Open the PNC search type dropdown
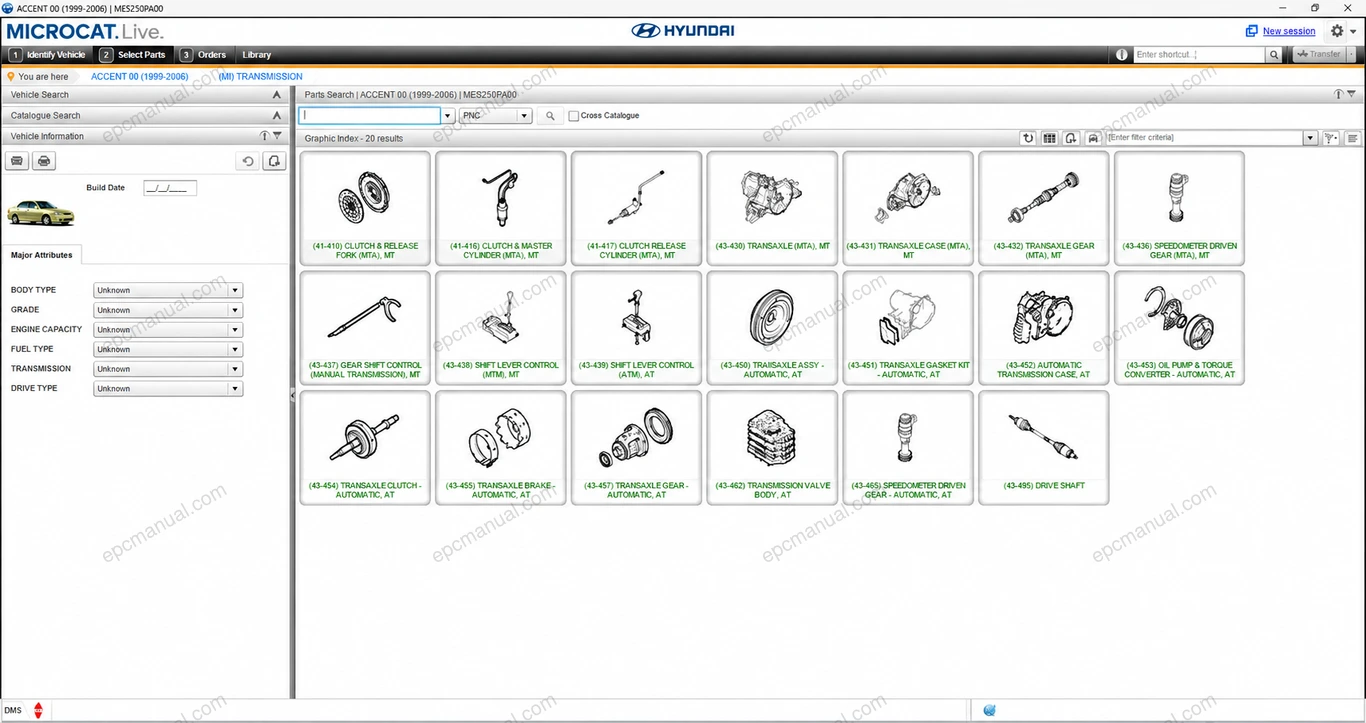This screenshot has width=1366, height=723. click(x=495, y=116)
